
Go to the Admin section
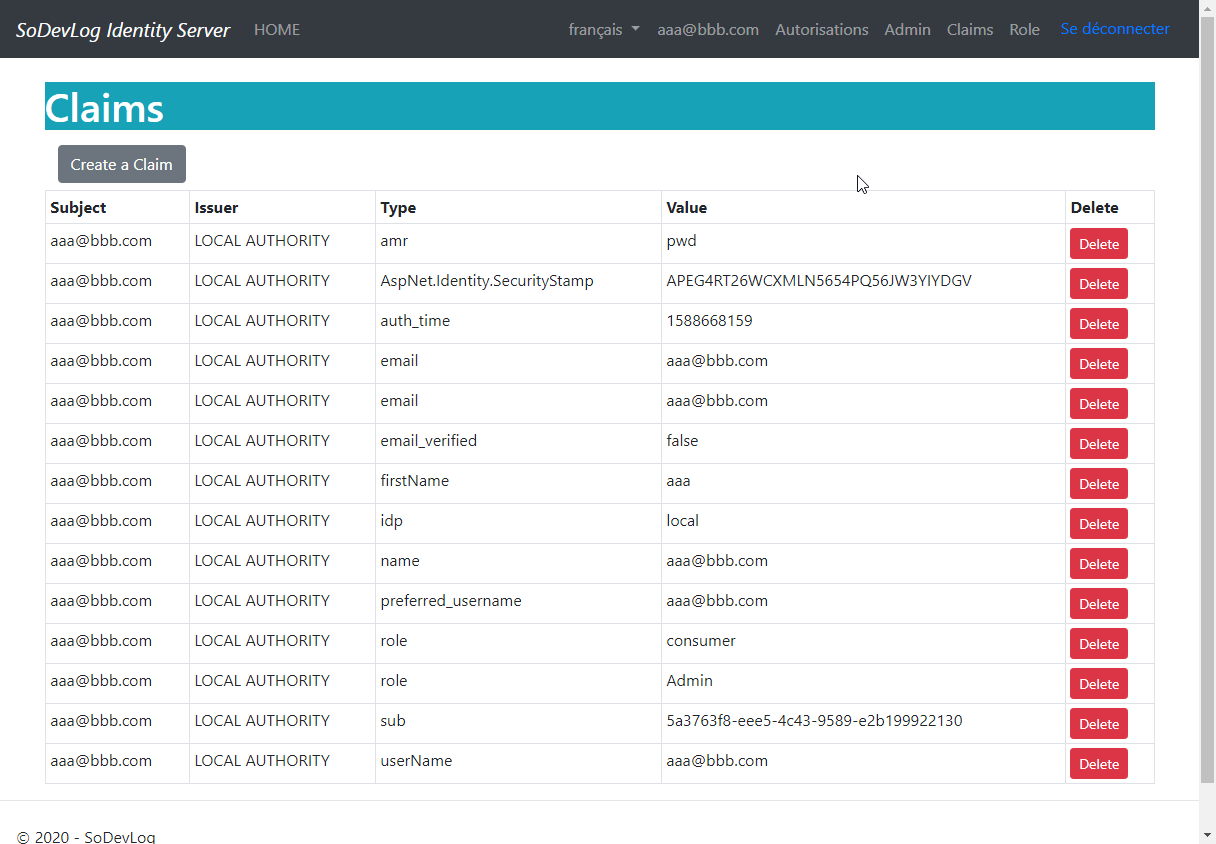[x=907, y=29]
